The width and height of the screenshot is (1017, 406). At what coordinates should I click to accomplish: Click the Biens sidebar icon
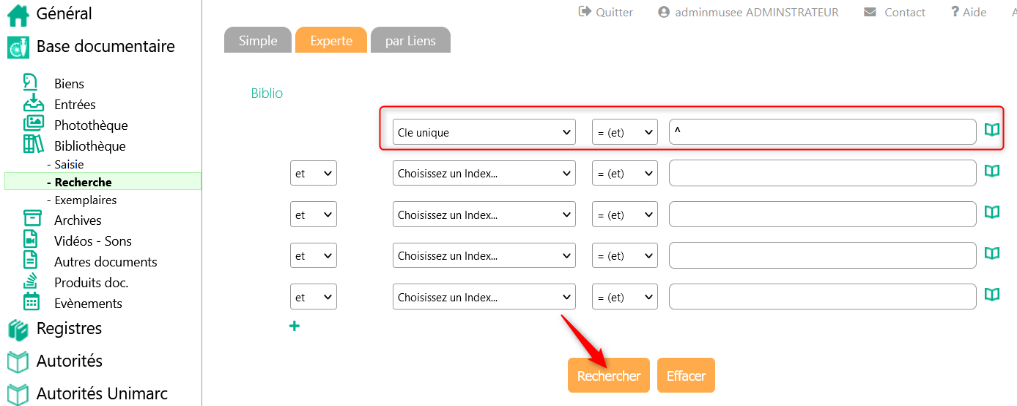point(32,83)
